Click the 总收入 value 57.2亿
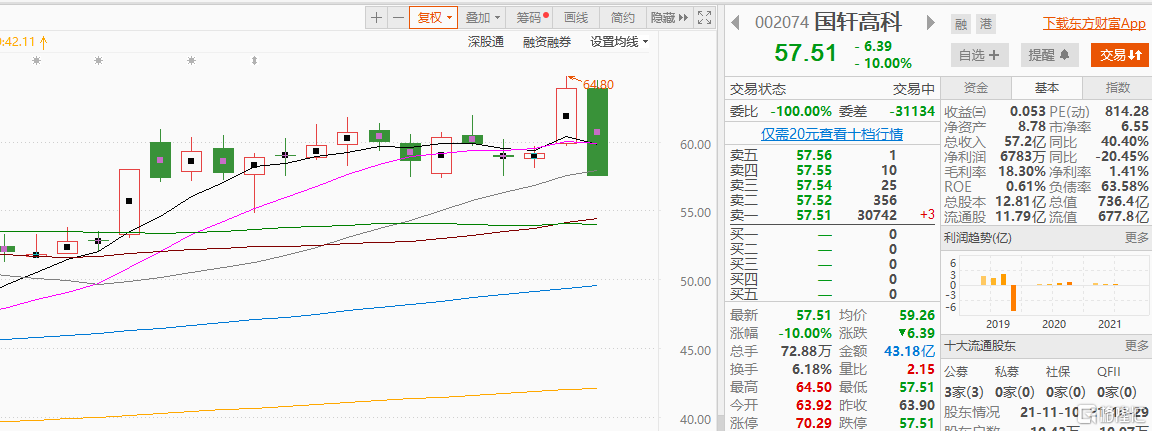This screenshot has height=431, width=1152. pos(1027,141)
